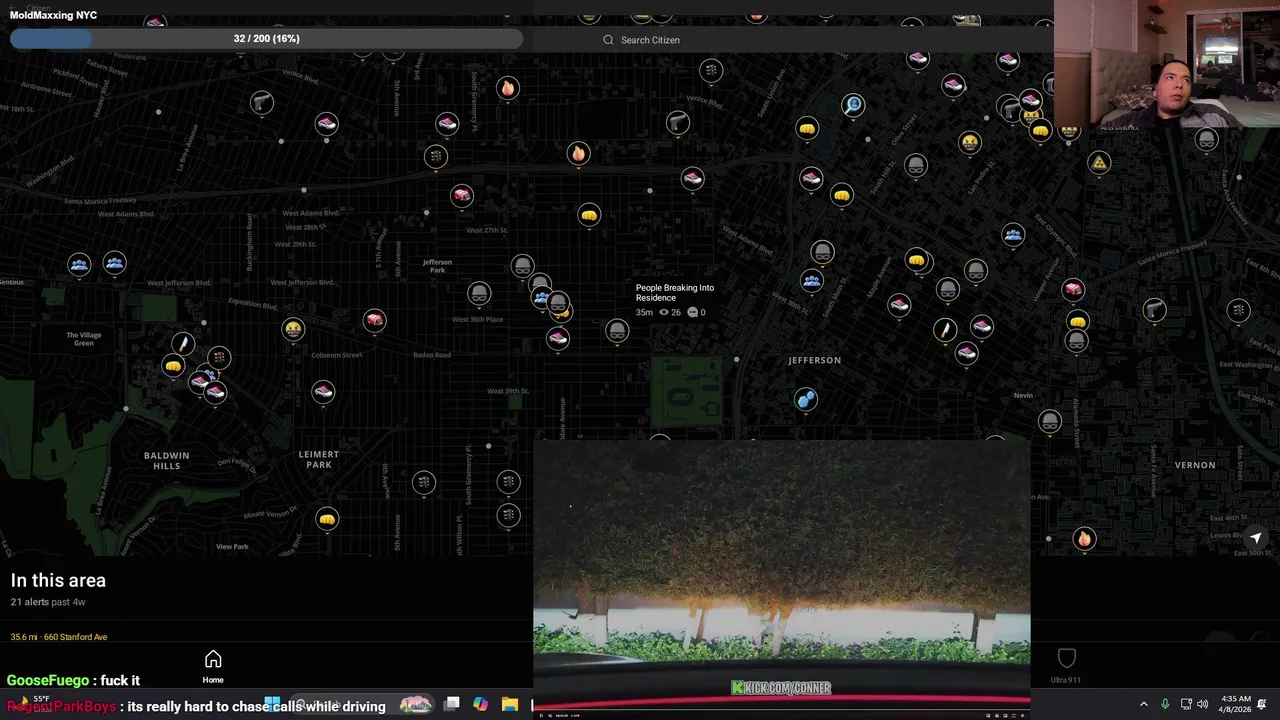The height and width of the screenshot is (720, 1280).
Task: Open the fire truck alert near West 27th St
Action: [461, 194]
